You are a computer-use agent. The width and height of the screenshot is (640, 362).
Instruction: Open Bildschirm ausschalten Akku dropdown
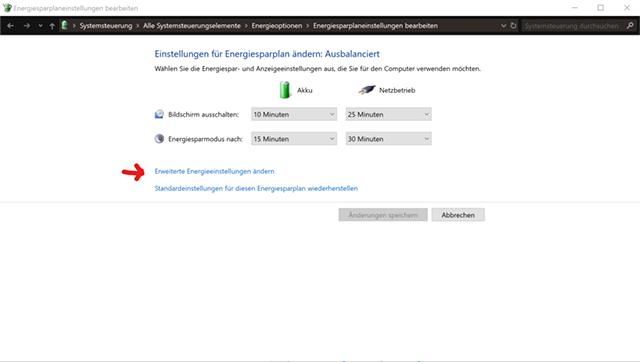tap(294, 114)
